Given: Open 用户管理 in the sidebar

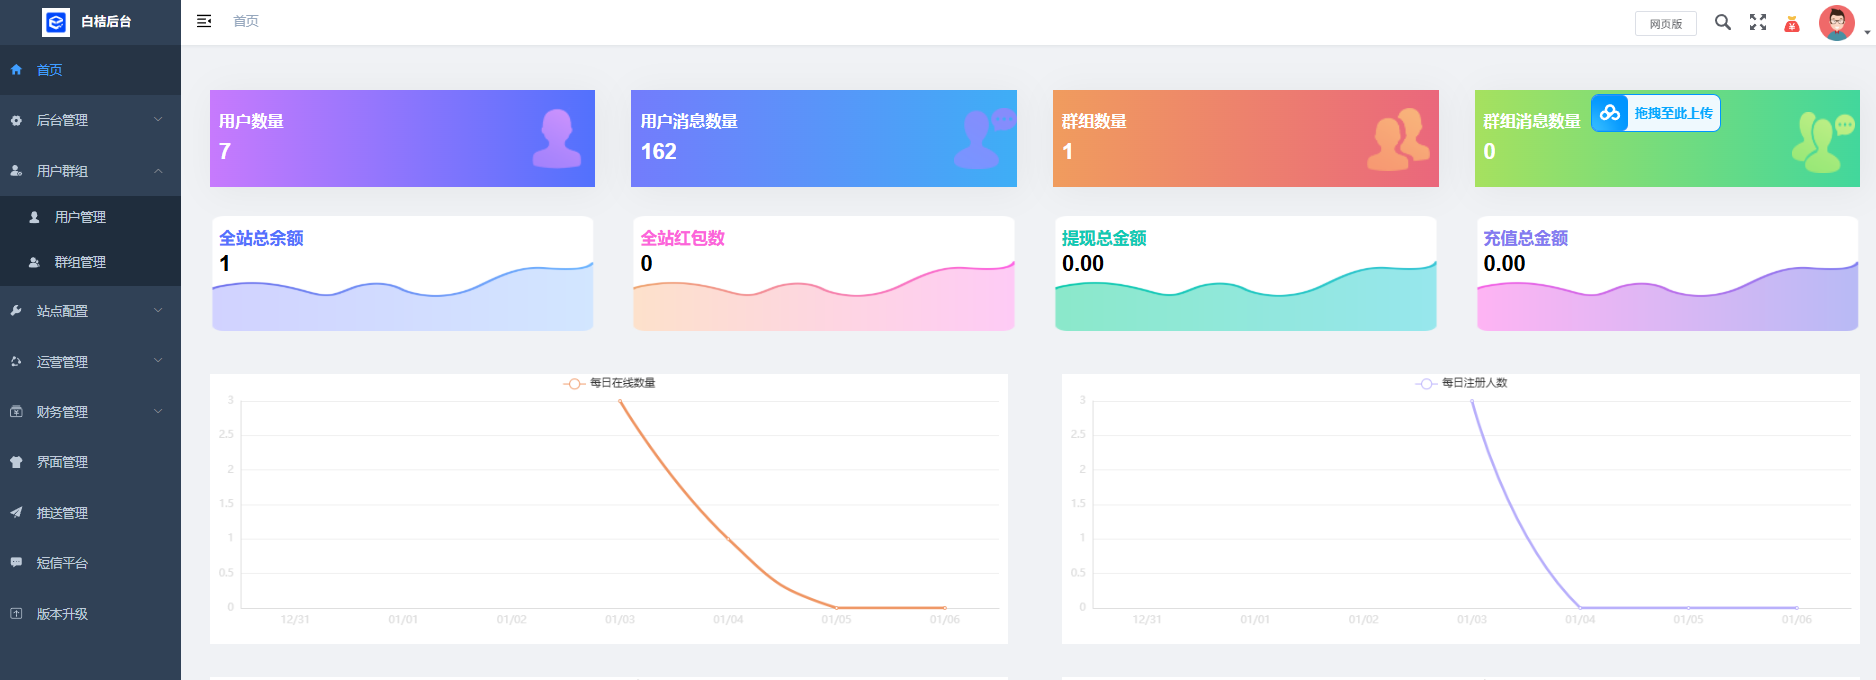Looking at the screenshot, I should click(80, 217).
